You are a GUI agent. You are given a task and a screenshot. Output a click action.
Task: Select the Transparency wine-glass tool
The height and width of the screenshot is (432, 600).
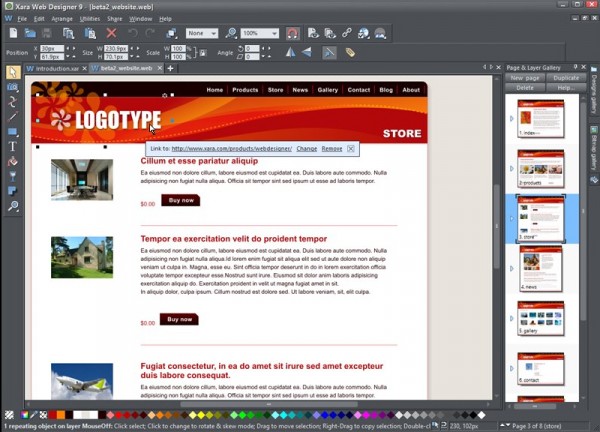pyautogui.click(x=13, y=176)
